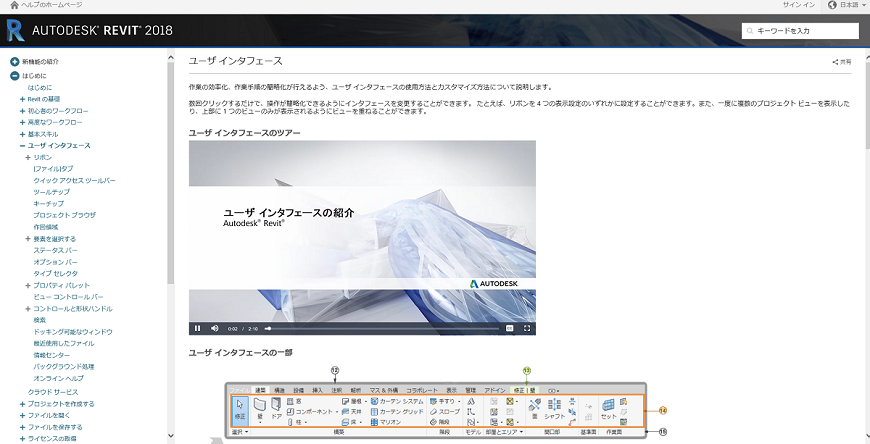This screenshot has height=444, width=870.
Task: Toggle closed captions on the video player
Action: click(509, 328)
